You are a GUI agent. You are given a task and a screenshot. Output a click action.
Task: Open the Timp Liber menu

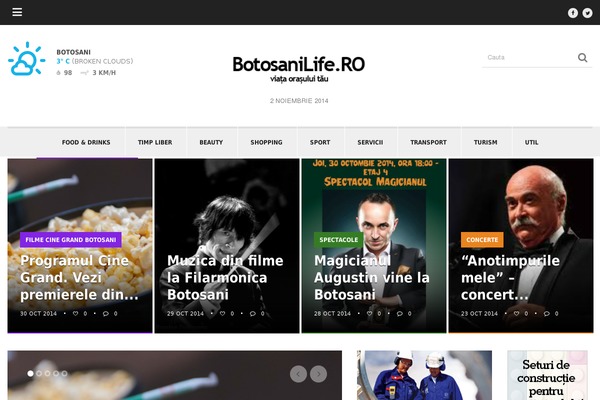tap(155, 142)
